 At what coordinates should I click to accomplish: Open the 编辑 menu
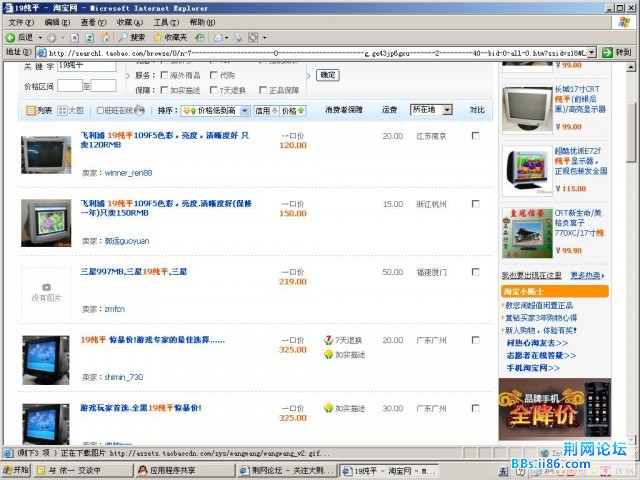pos(57,22)
